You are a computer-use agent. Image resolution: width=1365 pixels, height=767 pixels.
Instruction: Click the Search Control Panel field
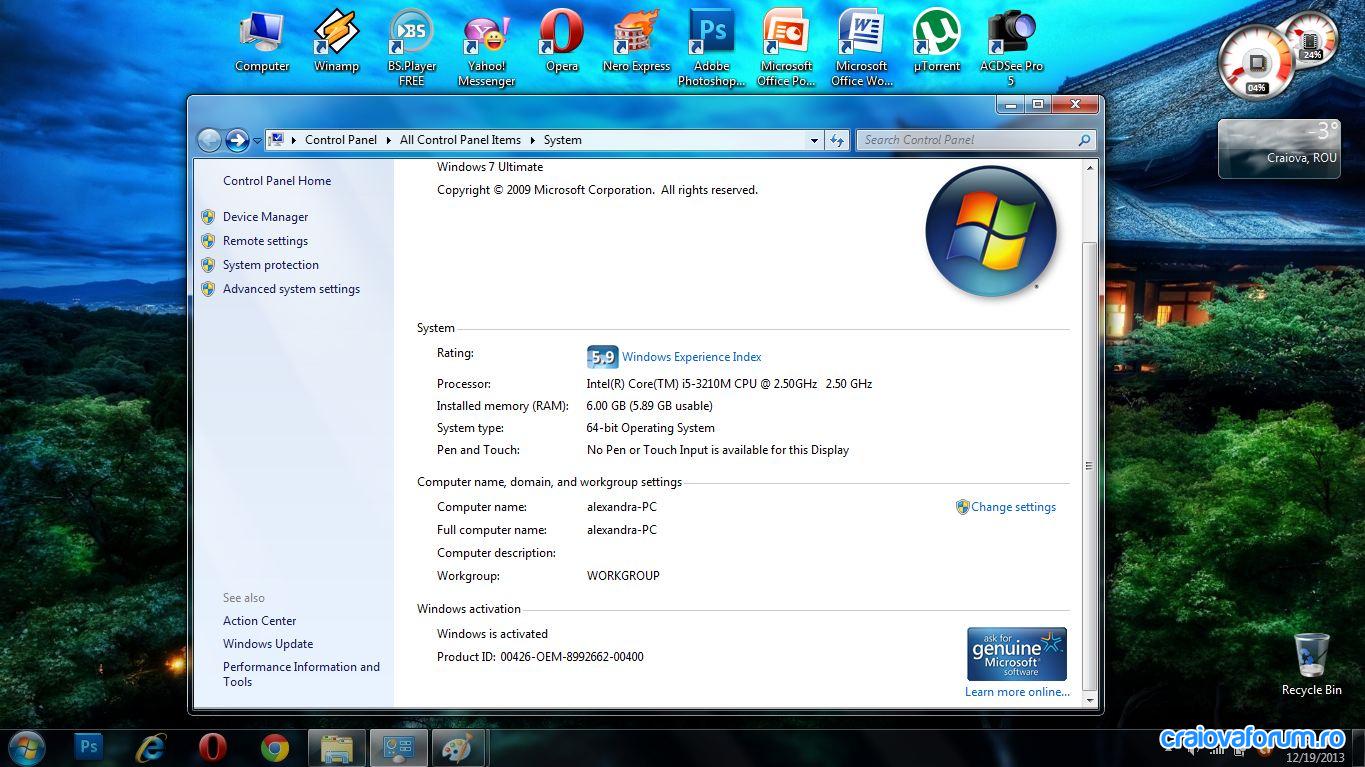966,140
